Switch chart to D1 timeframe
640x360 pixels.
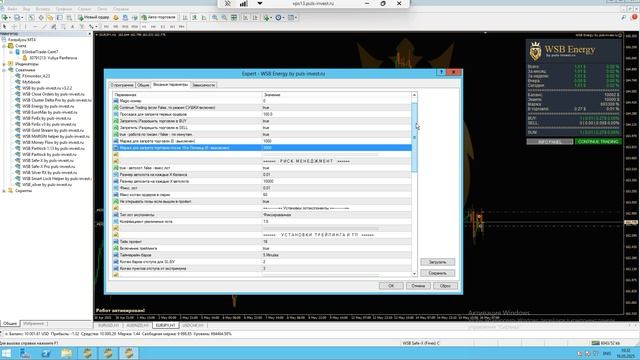[163, 27]
